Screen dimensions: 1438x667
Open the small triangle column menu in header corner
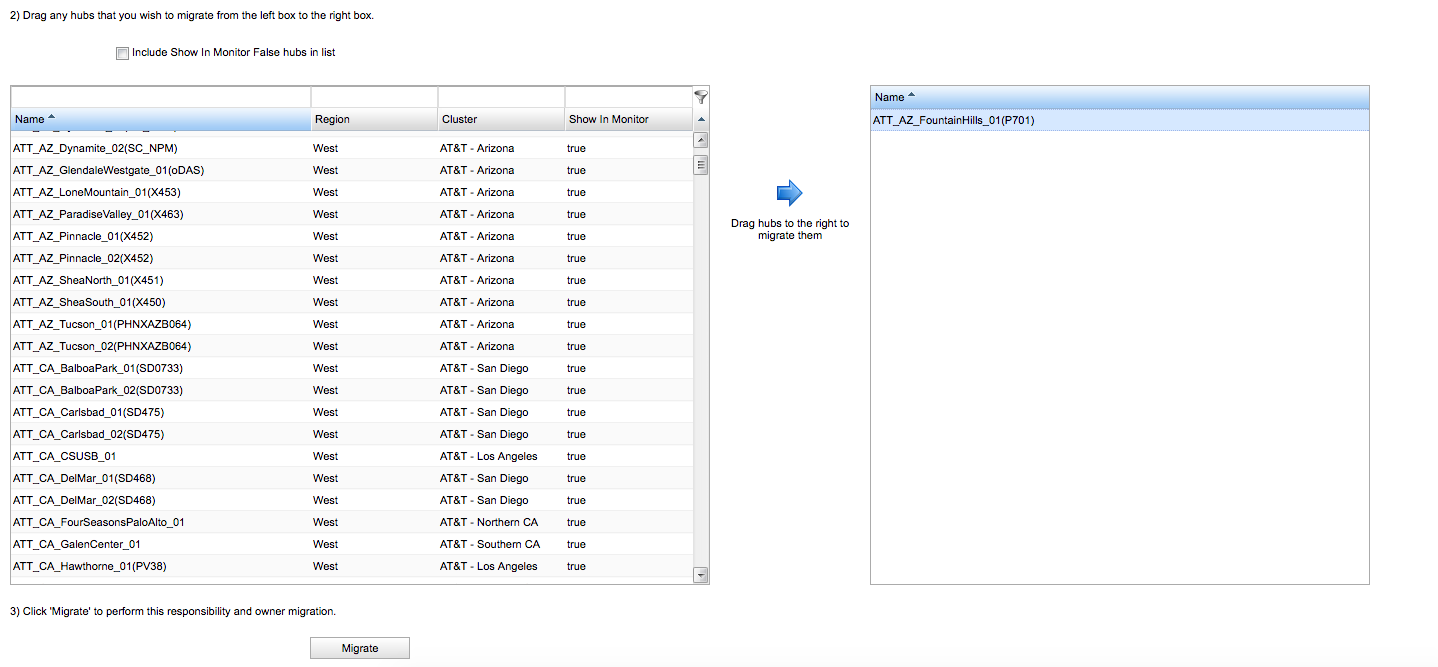pyautogui.click(x=701, y=120)
